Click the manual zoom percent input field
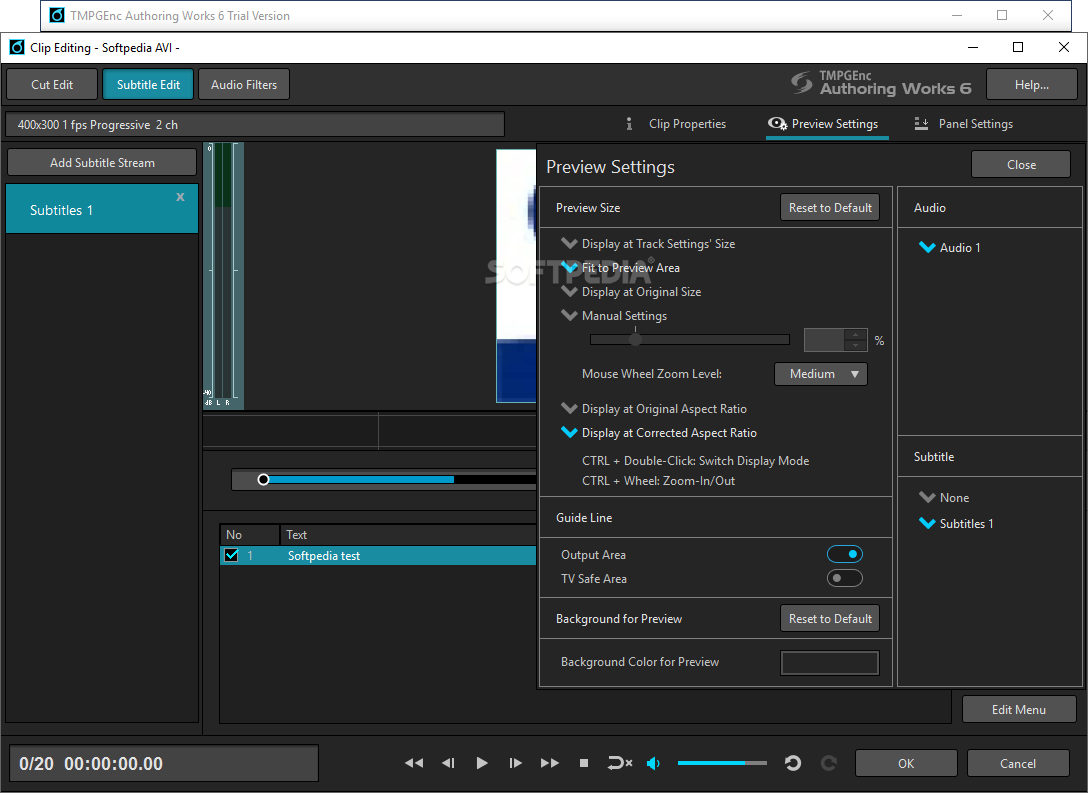1088x793 pixels. pos(824,340)
